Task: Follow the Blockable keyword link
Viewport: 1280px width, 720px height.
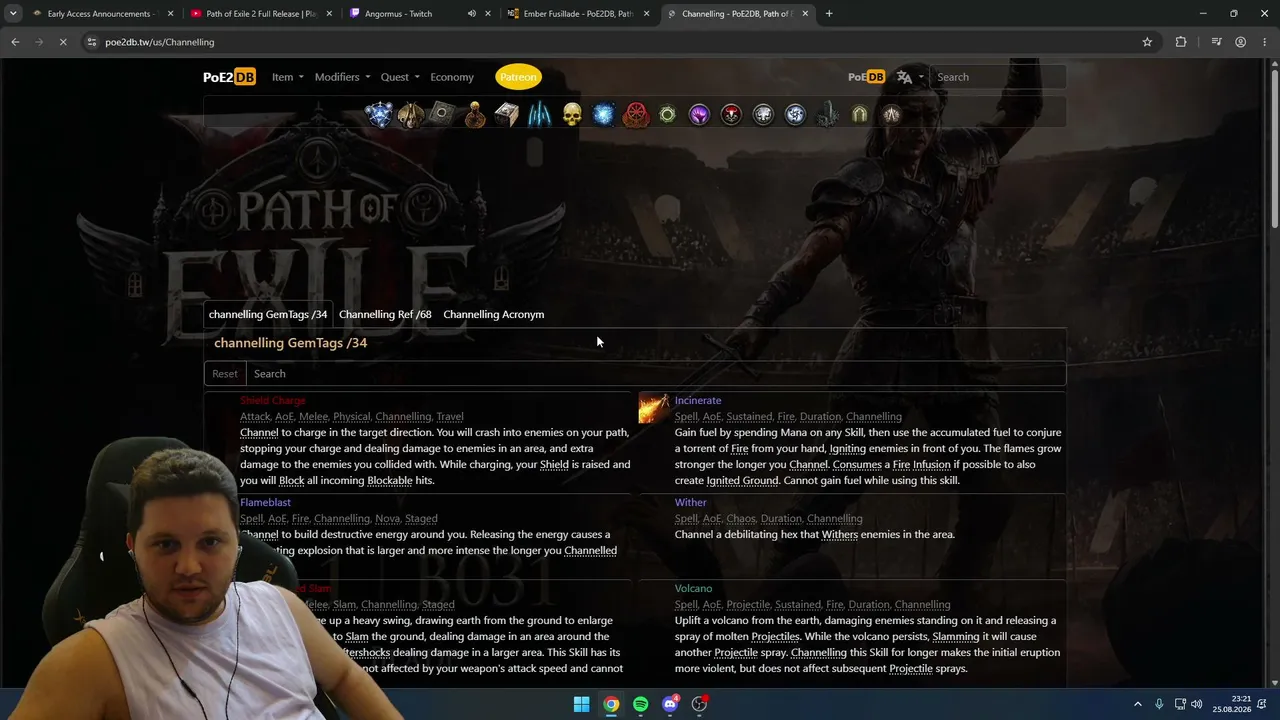Action: pyautogui.click(x=390, y=480)
